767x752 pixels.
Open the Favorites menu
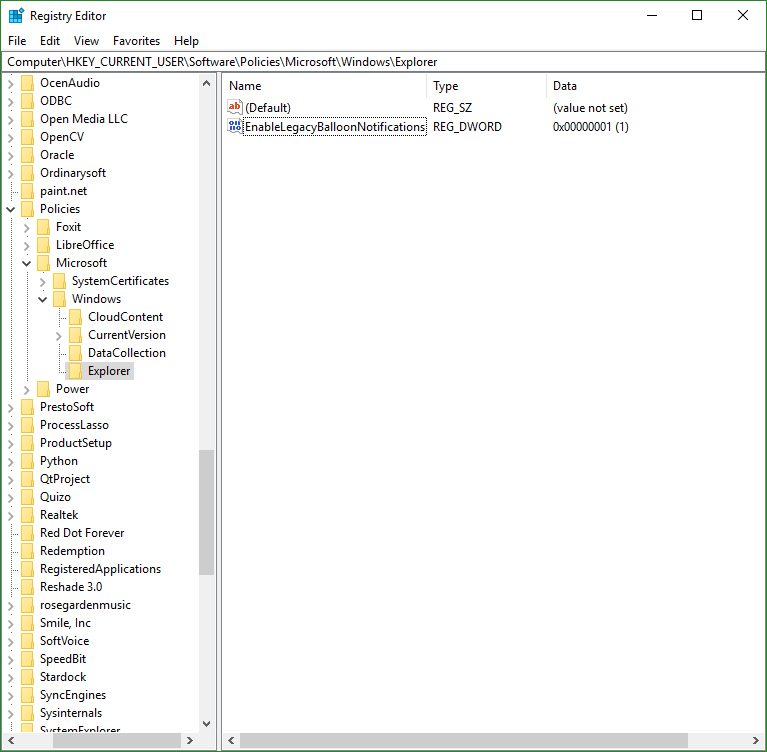click(136, 41)
